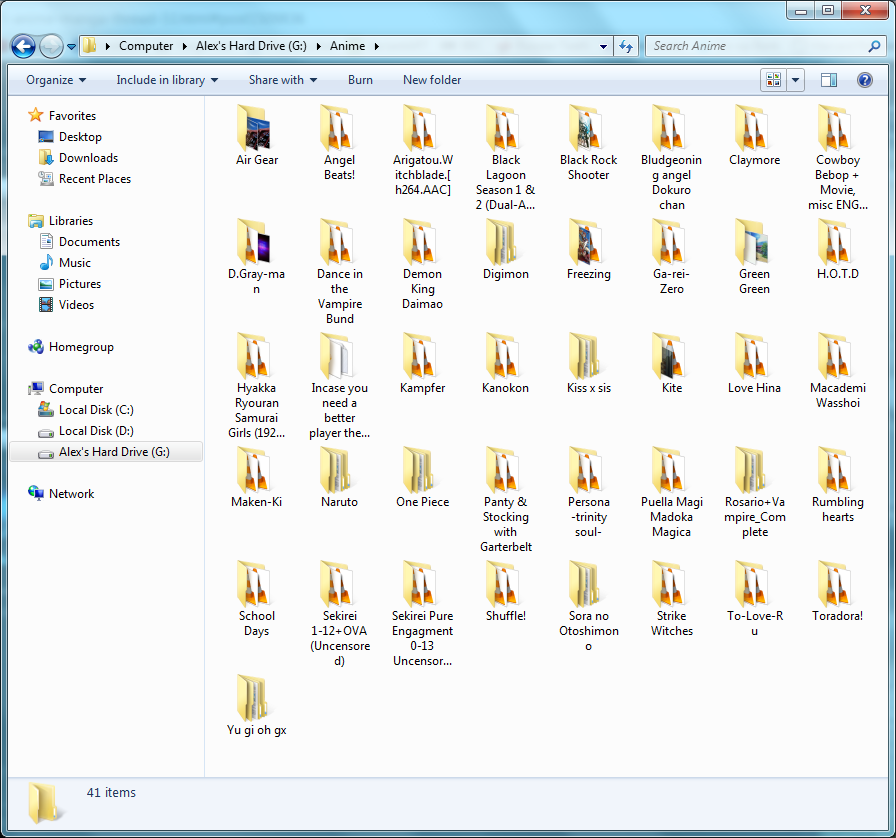
Task: Click the search magnifier icon
Action: tap(874, 46)
